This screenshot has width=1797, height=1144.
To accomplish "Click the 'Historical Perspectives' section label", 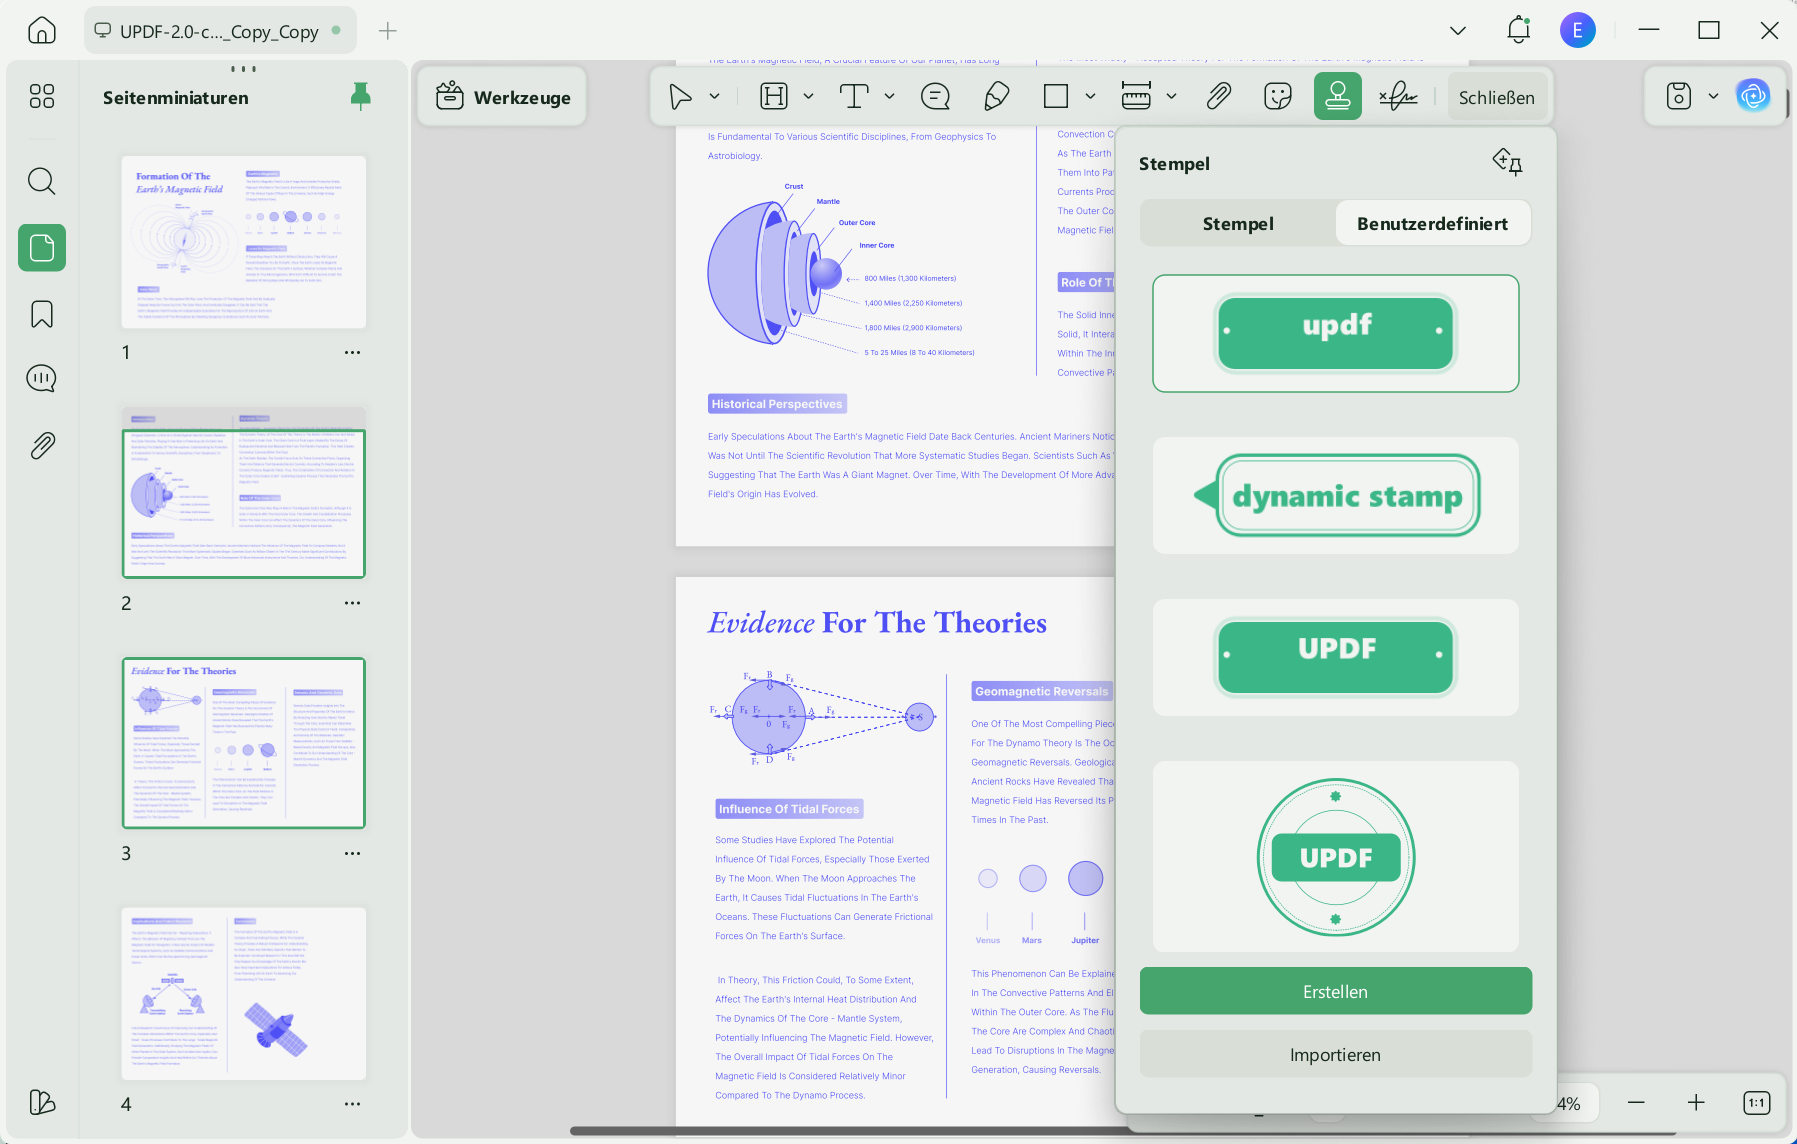I will [777, 404].
